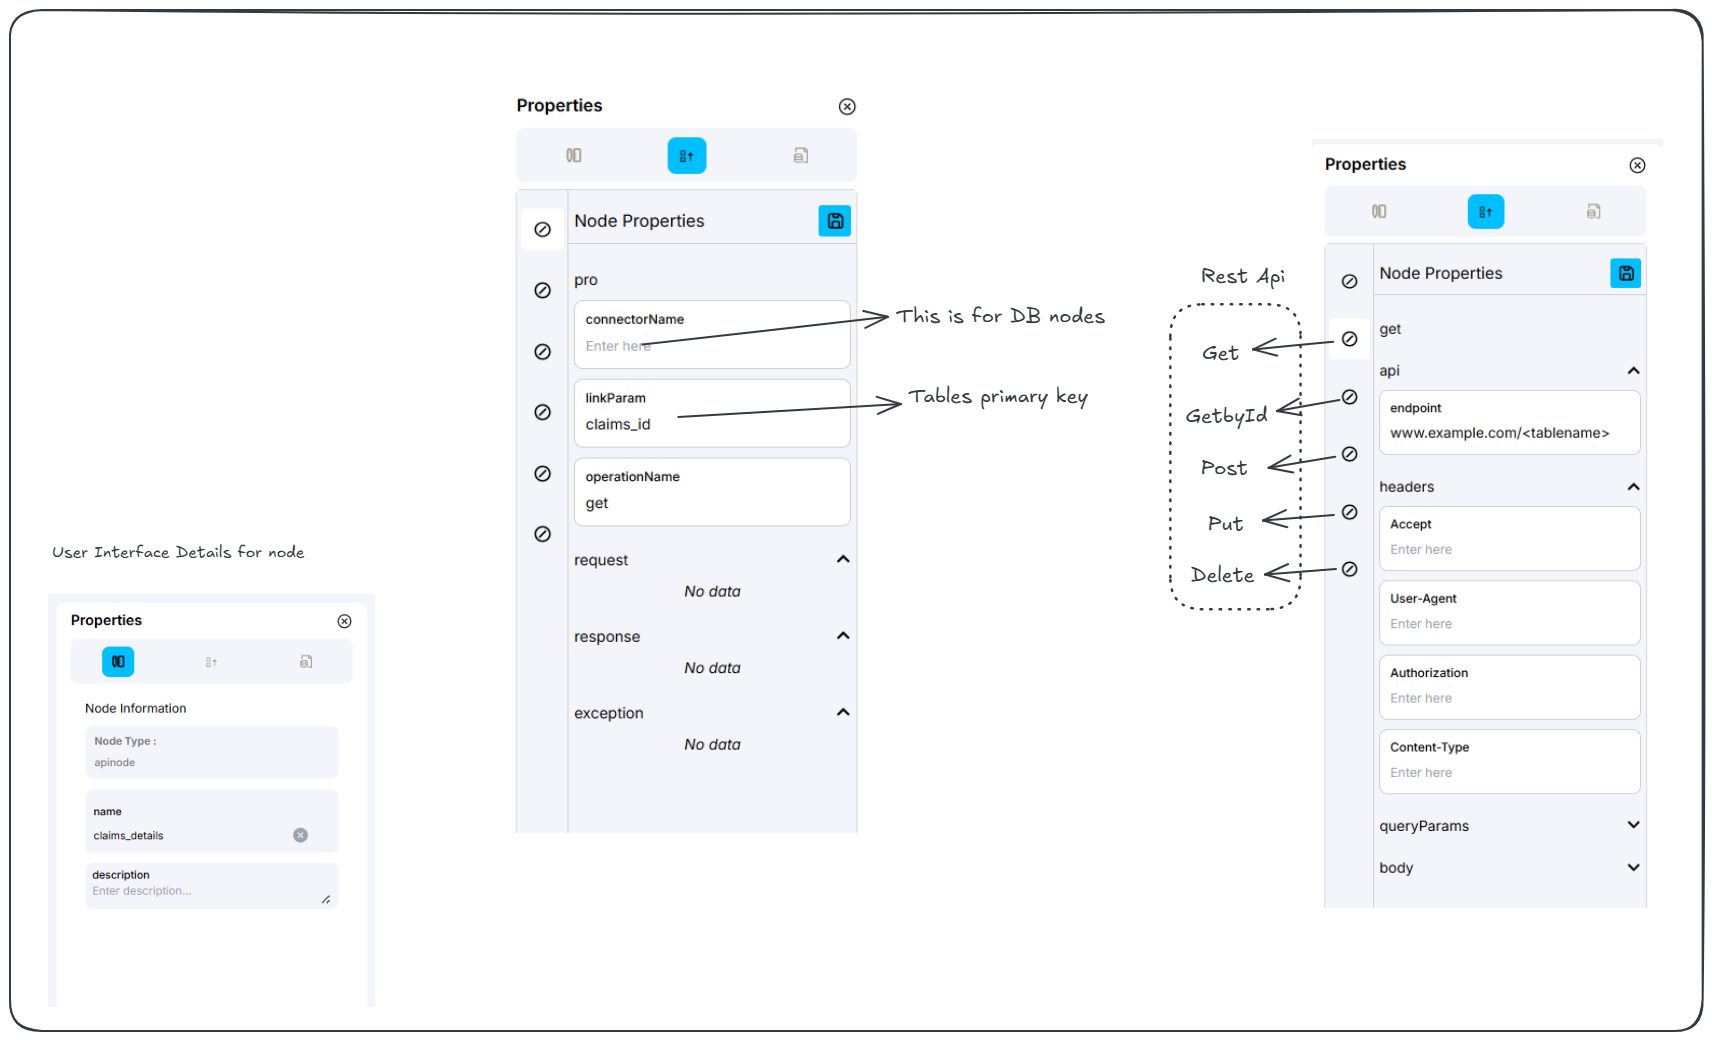Screen dimensions: 1712x1040
Task: Click the sidebar icon the Post arrow points to
Action: coord(1349,454)
